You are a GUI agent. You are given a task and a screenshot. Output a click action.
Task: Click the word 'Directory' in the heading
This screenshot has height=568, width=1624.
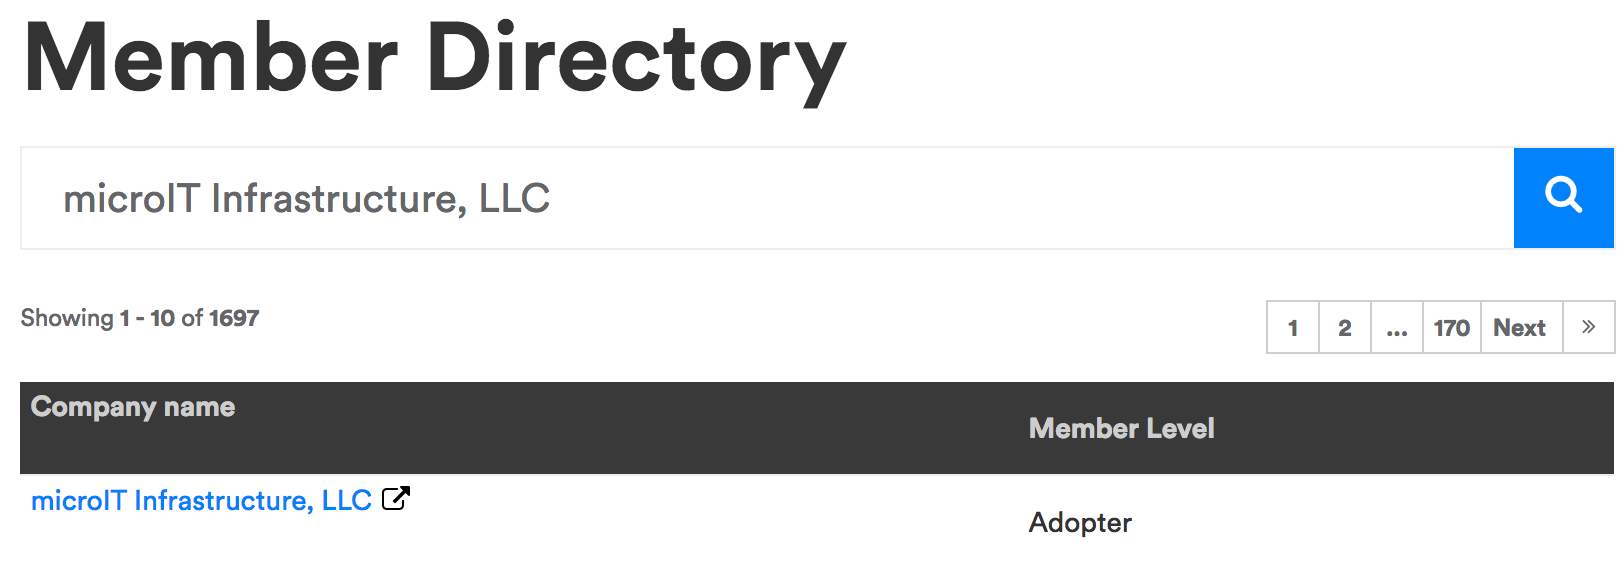636,60
